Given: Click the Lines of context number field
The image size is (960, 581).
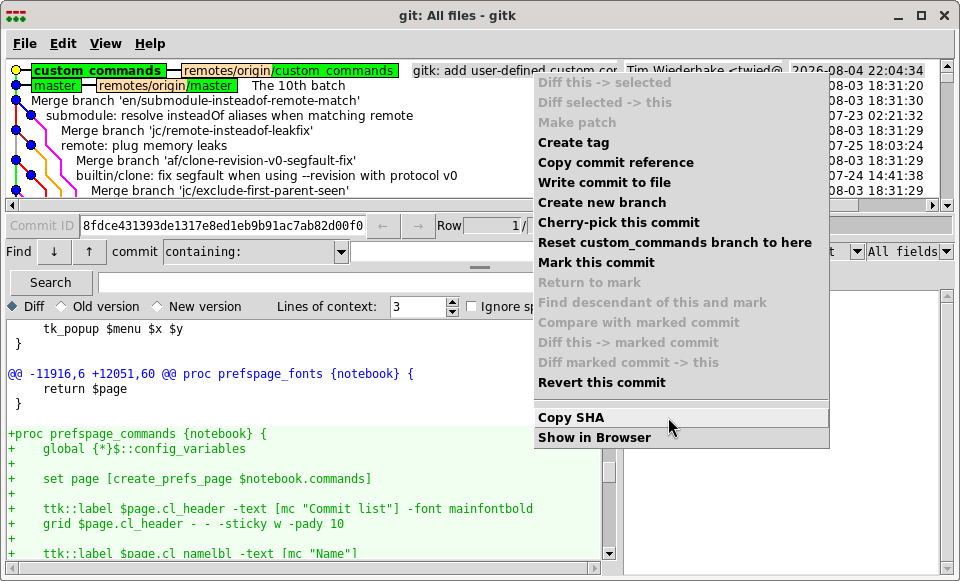Looking at the screenshot, I should (418, 307).
